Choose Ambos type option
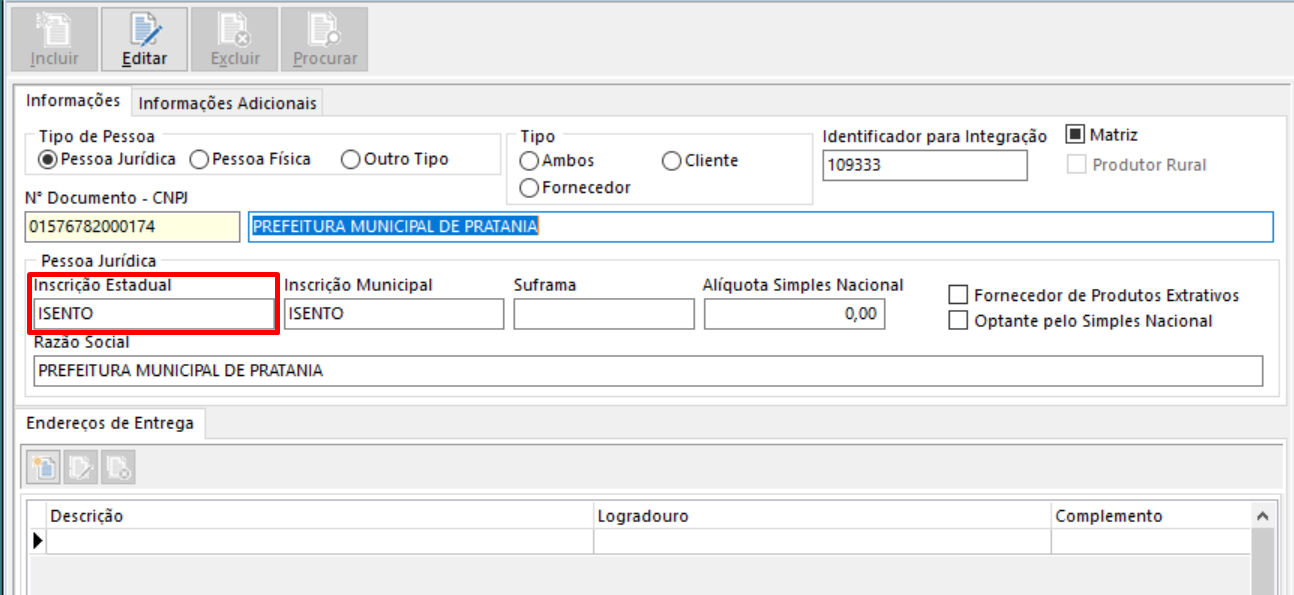This screenshot has height=595, width=1294. (x=557, y=161)
